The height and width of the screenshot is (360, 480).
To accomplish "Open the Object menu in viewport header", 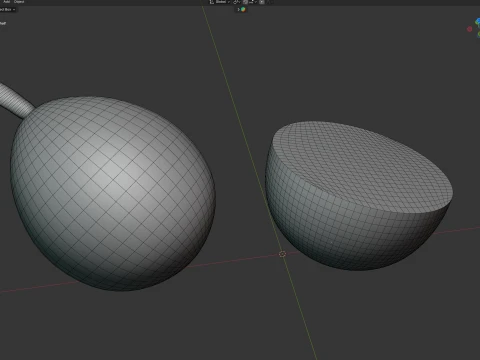I will point(19,2).
